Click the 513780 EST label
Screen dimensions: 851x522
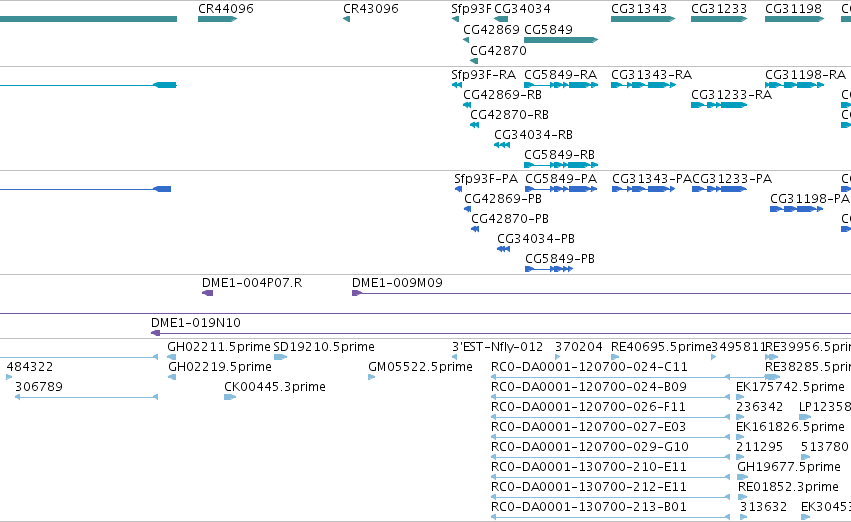pos(824,447)
